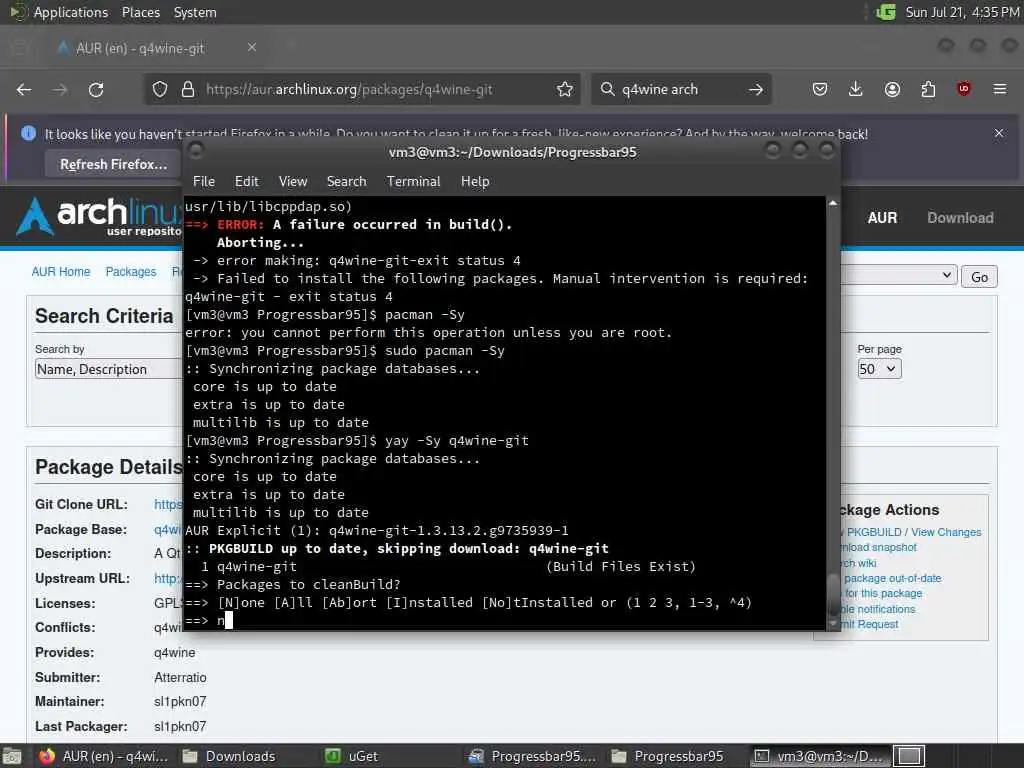Go back with the Firefox back arrow
Viewport: 1024px width, 768px height.
click(24, 89)
